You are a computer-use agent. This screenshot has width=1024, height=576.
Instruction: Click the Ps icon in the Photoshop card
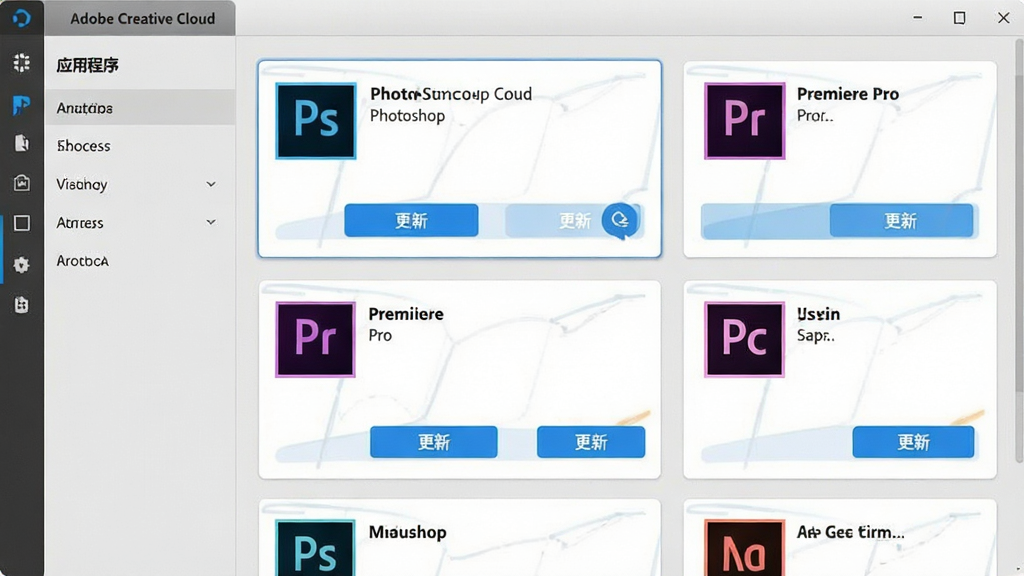[x=316, y=121]
